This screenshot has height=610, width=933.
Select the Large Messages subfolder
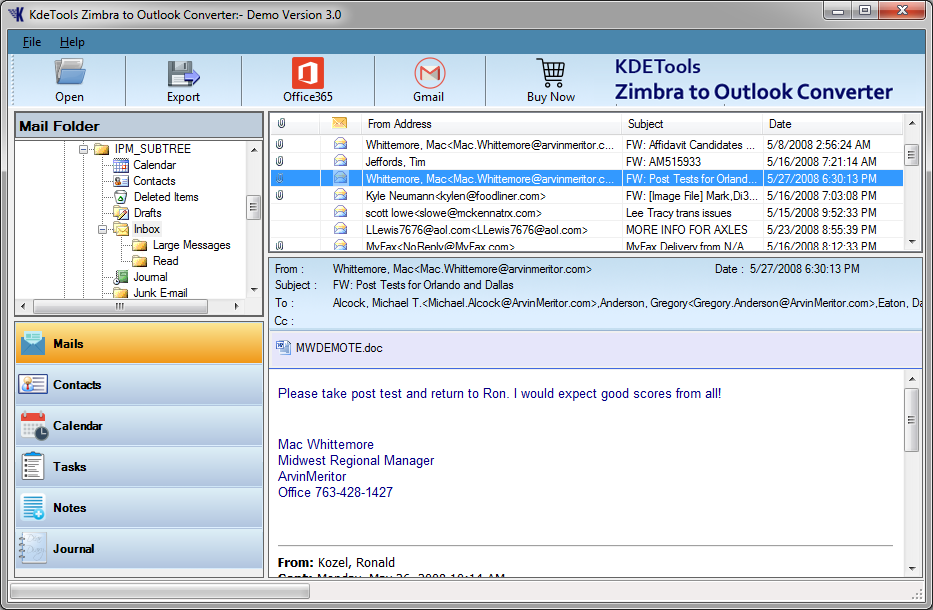pyautogui.click(x=191, y=245)
